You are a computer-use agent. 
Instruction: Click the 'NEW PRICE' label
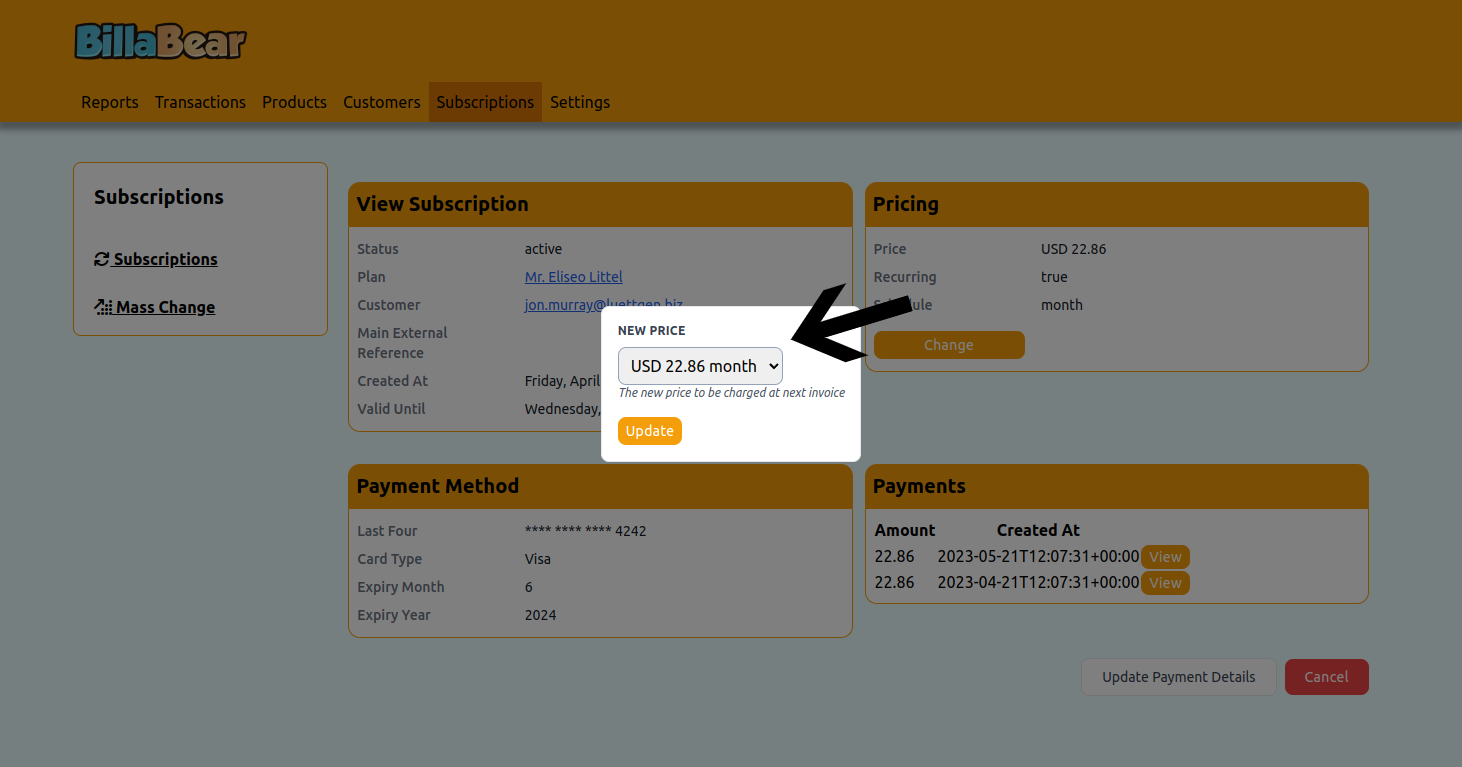652,330
